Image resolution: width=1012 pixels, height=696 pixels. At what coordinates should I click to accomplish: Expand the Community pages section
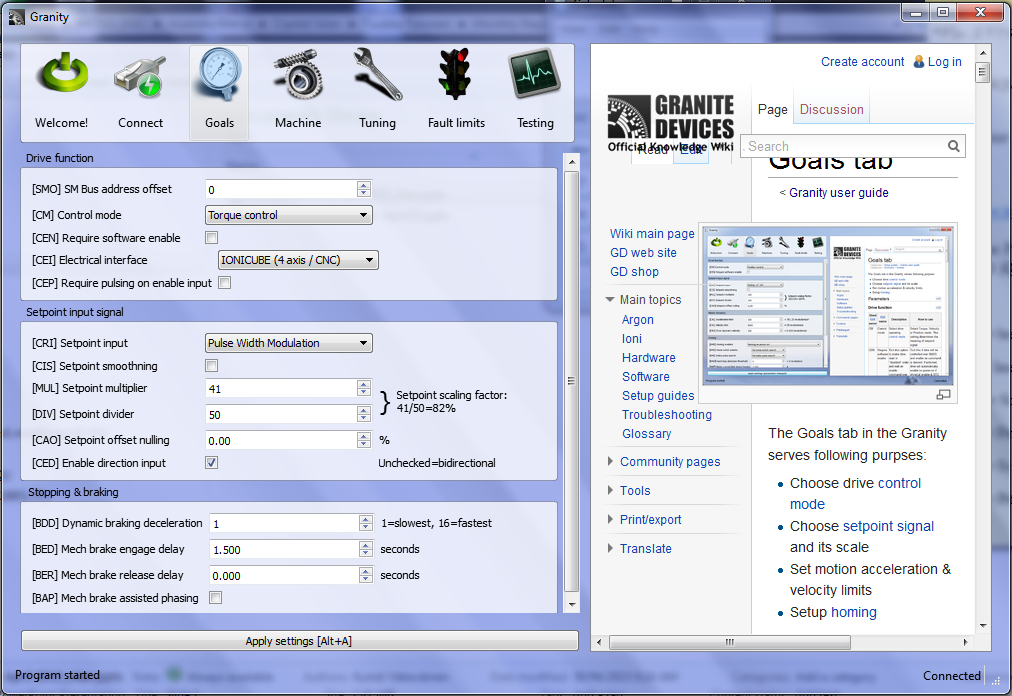pos(610,462)
